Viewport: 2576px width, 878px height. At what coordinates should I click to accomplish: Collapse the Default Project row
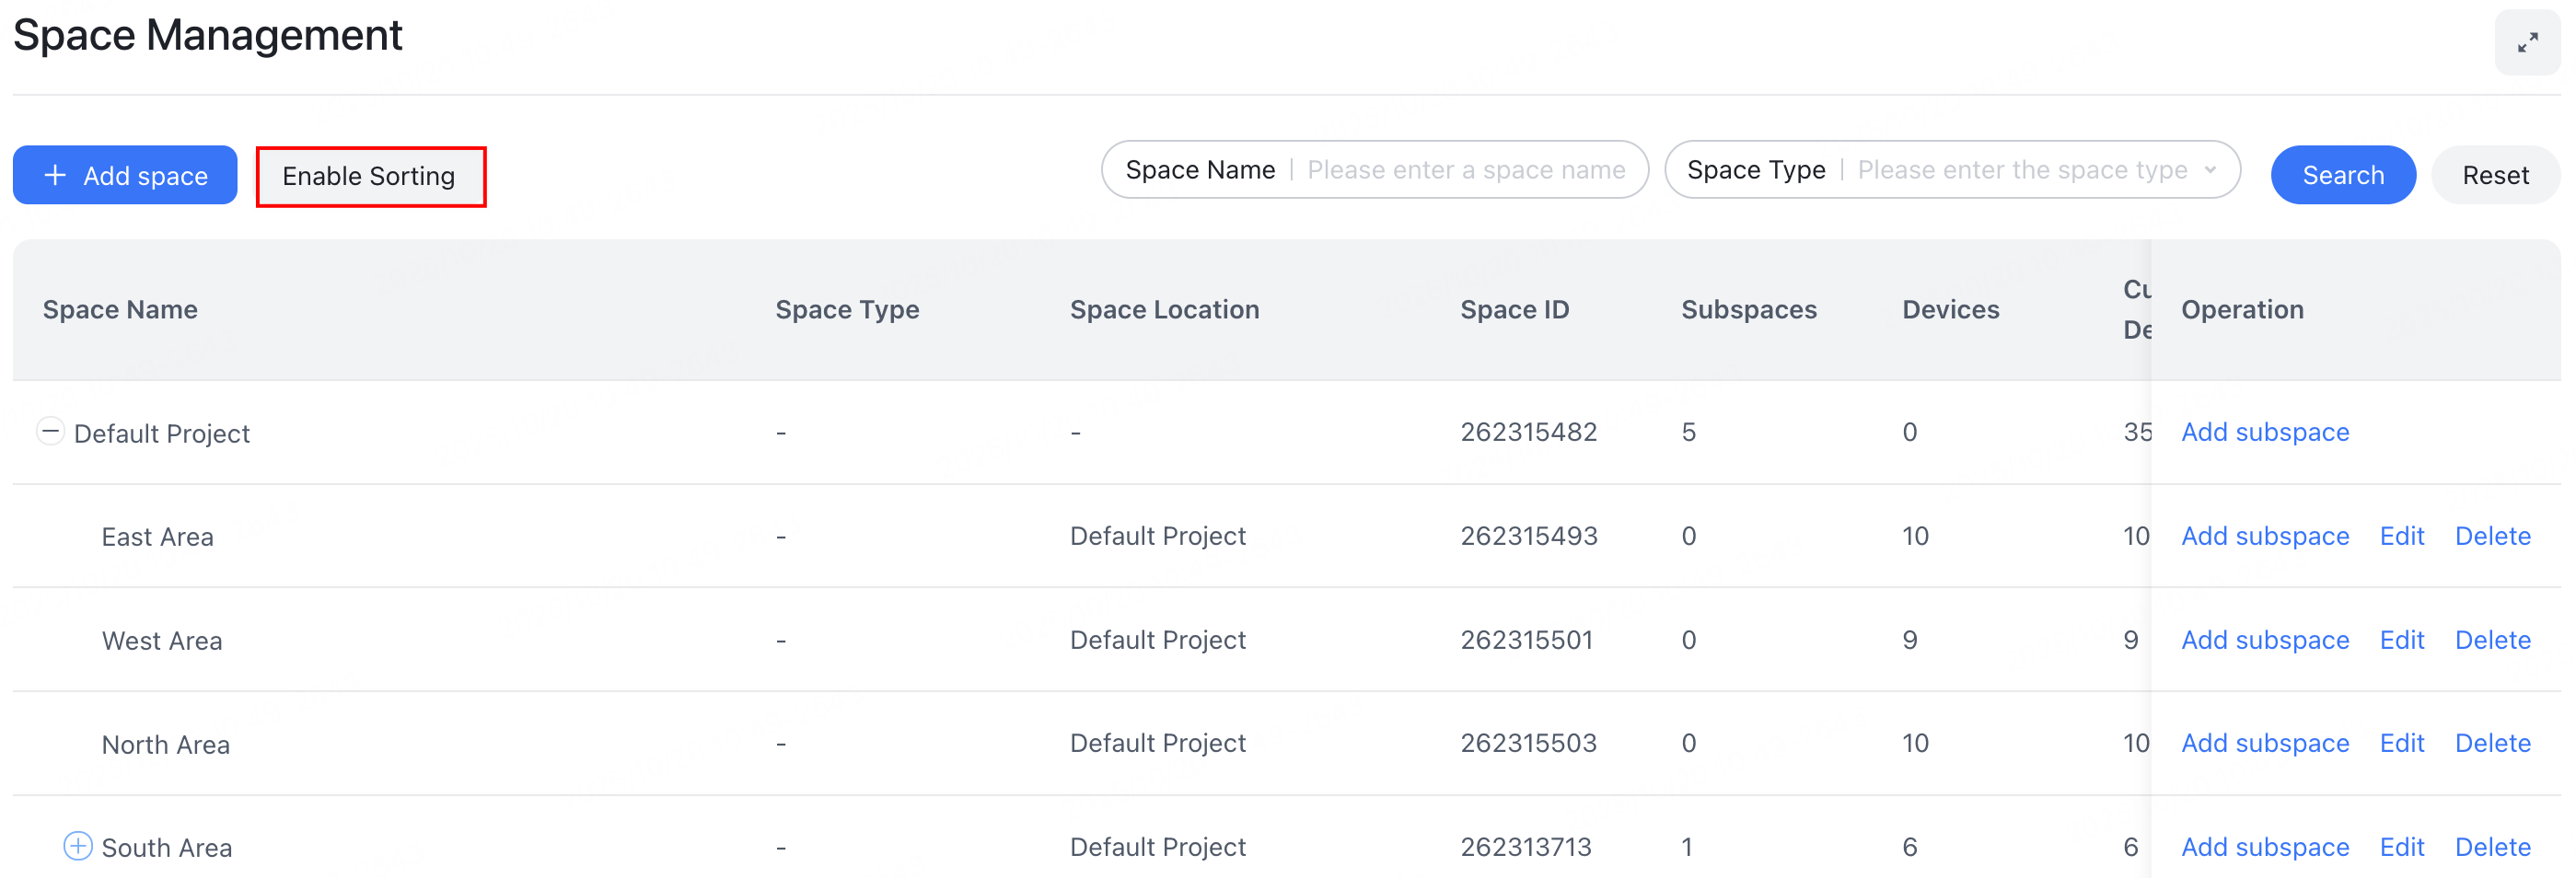(51, 431)
